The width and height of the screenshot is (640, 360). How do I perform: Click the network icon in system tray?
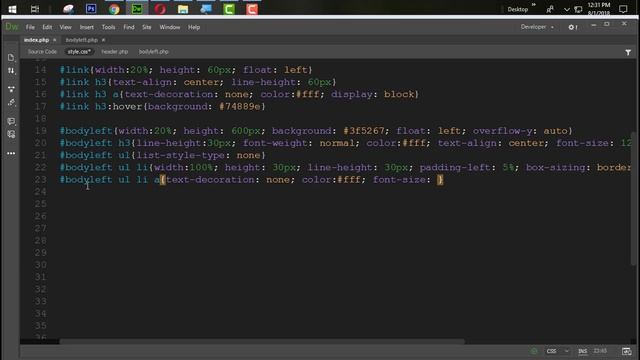click(578, 9)
